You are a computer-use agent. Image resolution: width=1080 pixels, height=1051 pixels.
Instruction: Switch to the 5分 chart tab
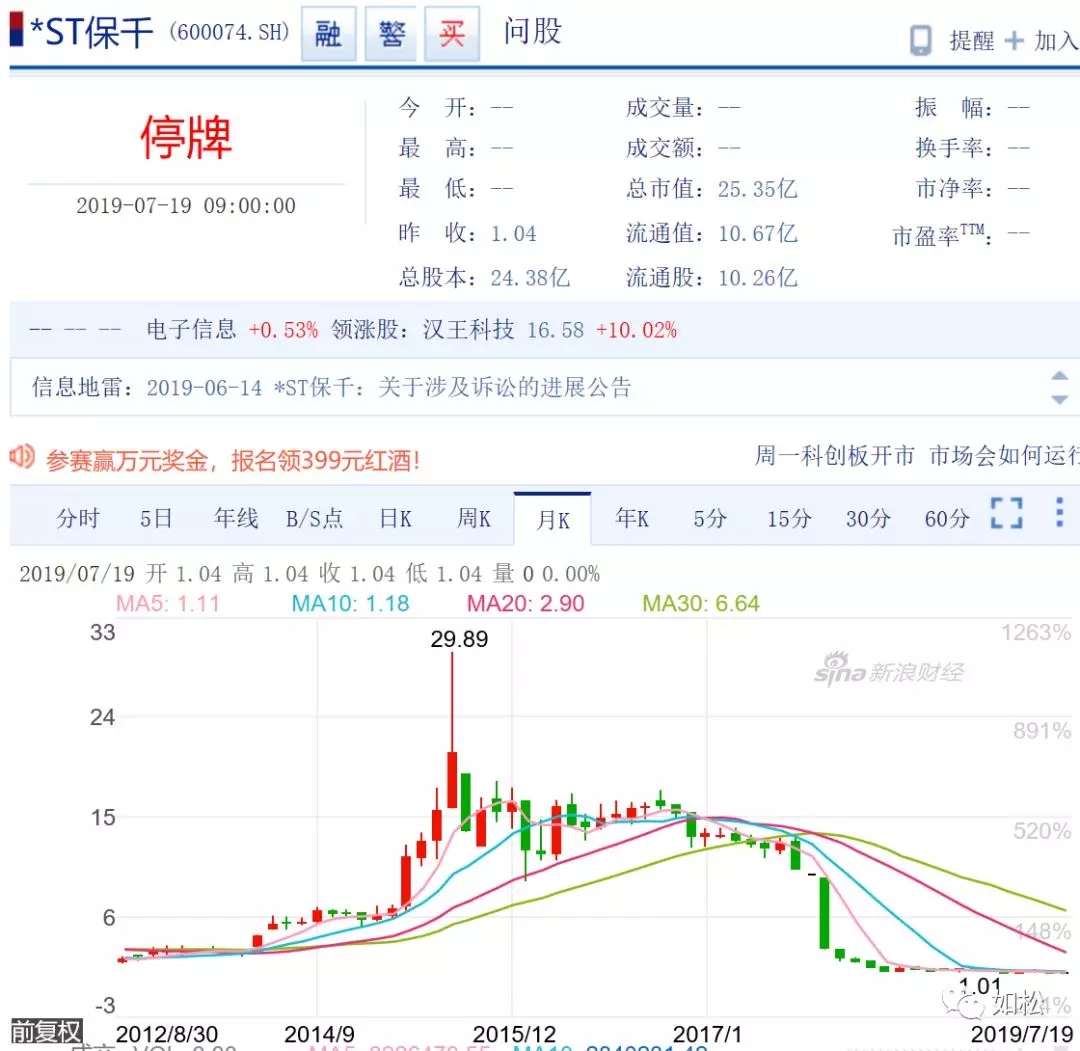(x=709, y=519)
